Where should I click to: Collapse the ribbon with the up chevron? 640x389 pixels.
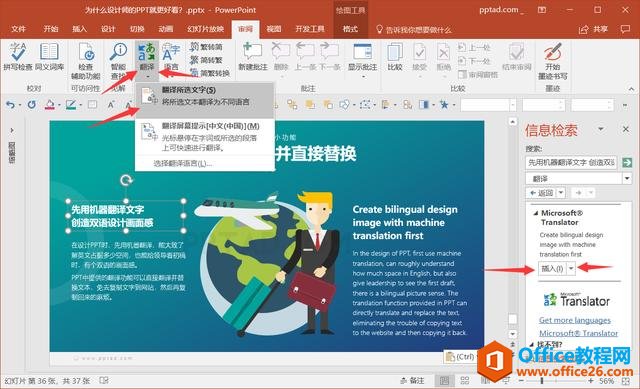pyautogui.click(x=631, y=88)
